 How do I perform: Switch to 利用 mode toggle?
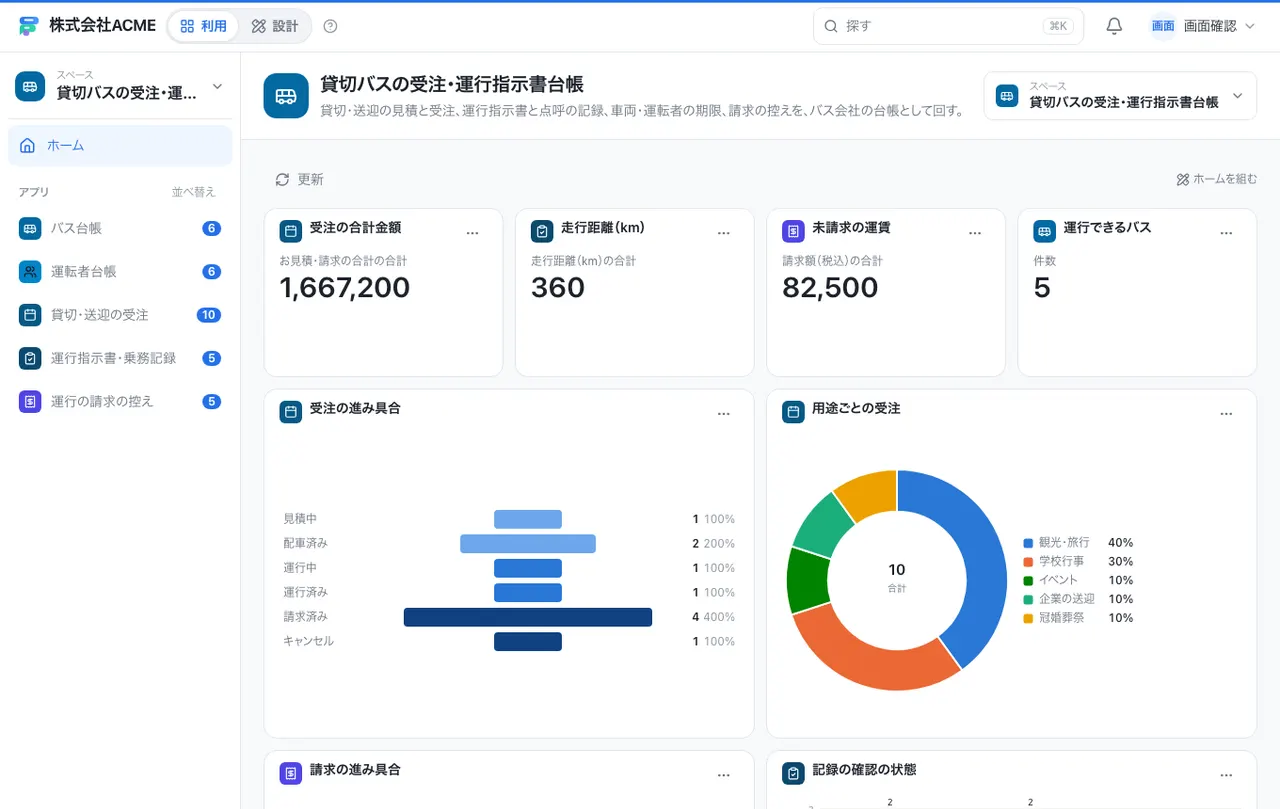pyautogui.click(x=203, y=26)
